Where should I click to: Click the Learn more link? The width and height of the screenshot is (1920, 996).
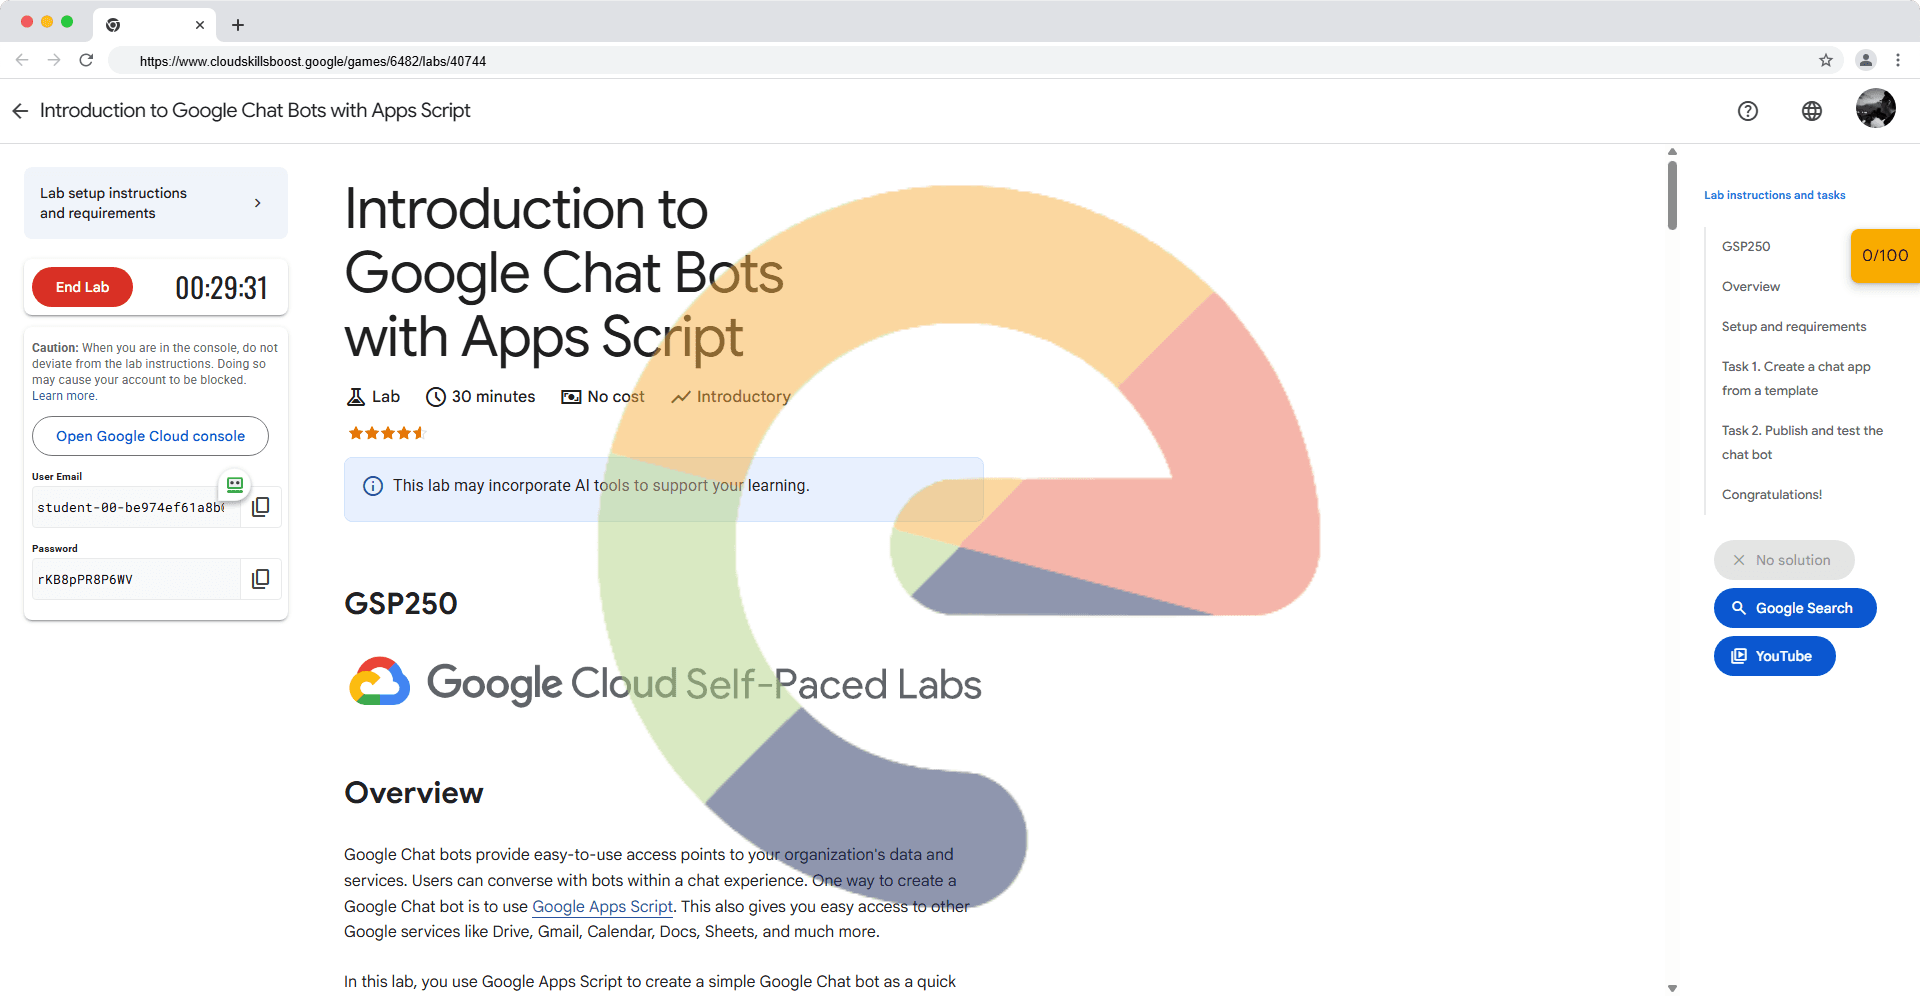(64, 396)
